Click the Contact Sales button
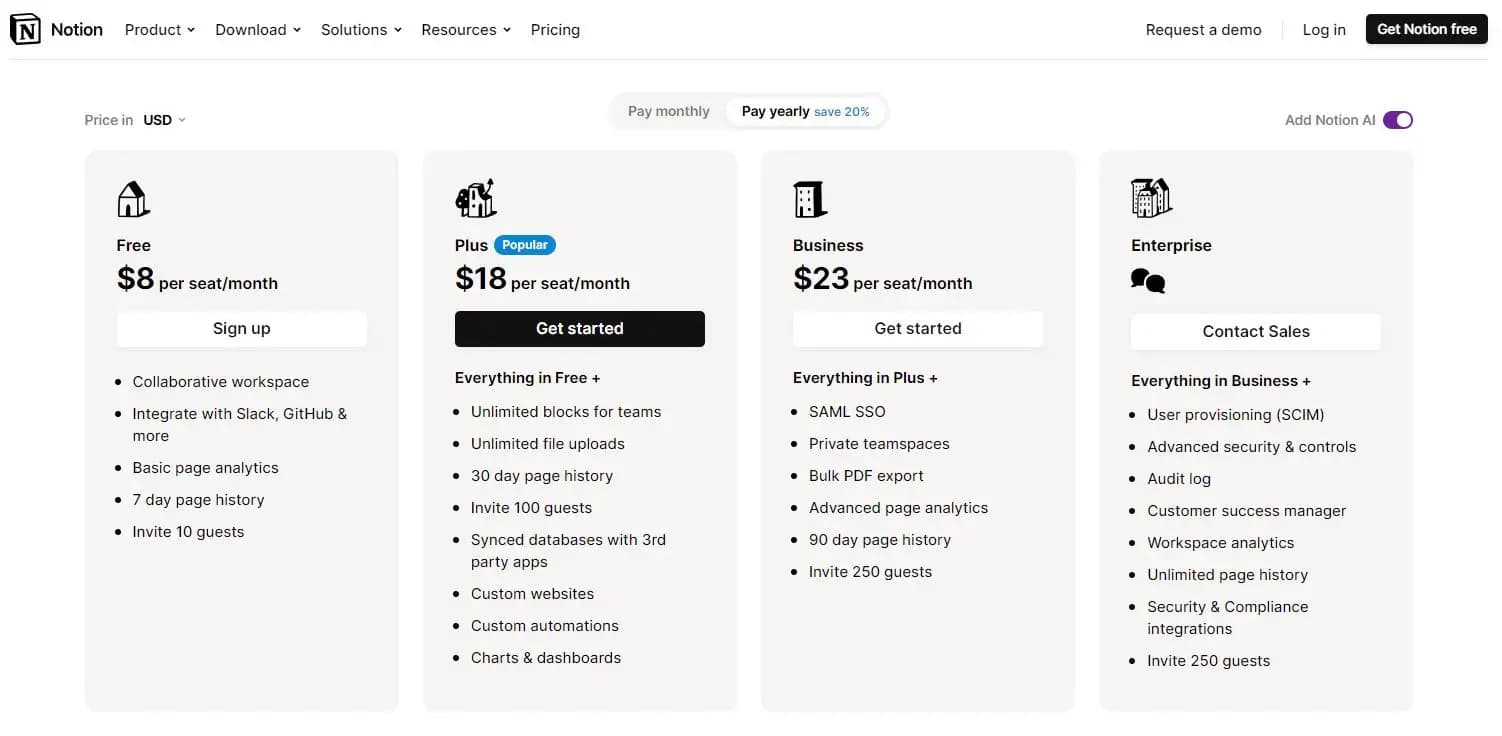Image resolution: width=1502 pixels, height=736 pixels. [1256, 332]
